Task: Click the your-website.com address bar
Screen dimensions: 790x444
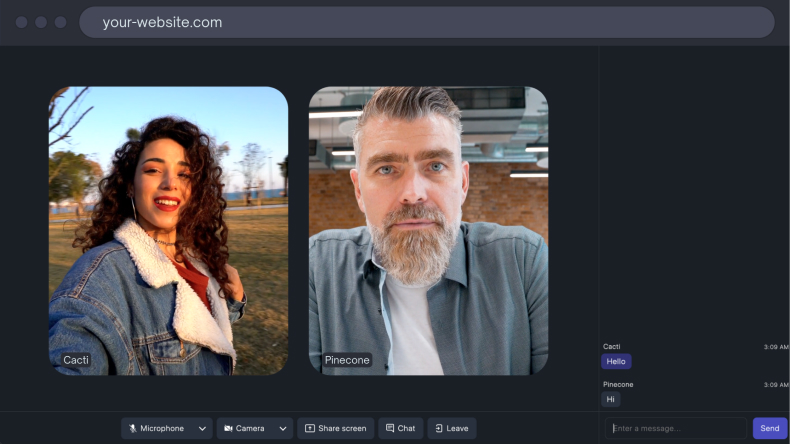Action: click(426, 22)
